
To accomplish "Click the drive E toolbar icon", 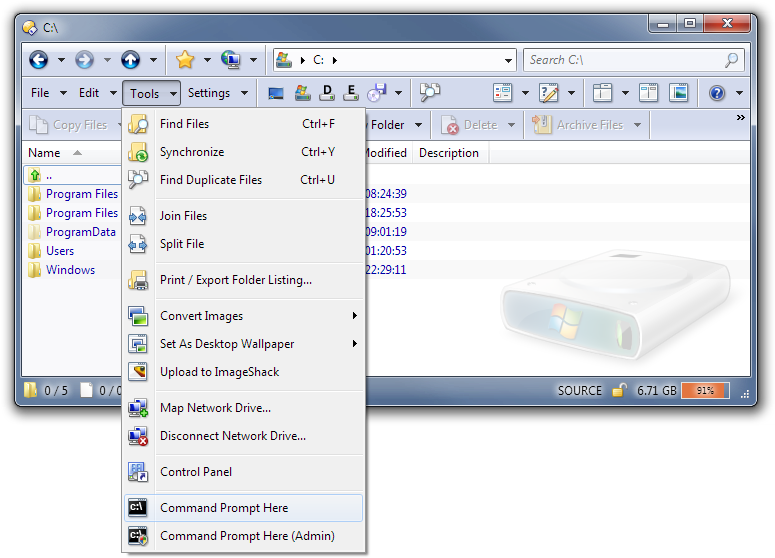I will (x=351, y=93).
